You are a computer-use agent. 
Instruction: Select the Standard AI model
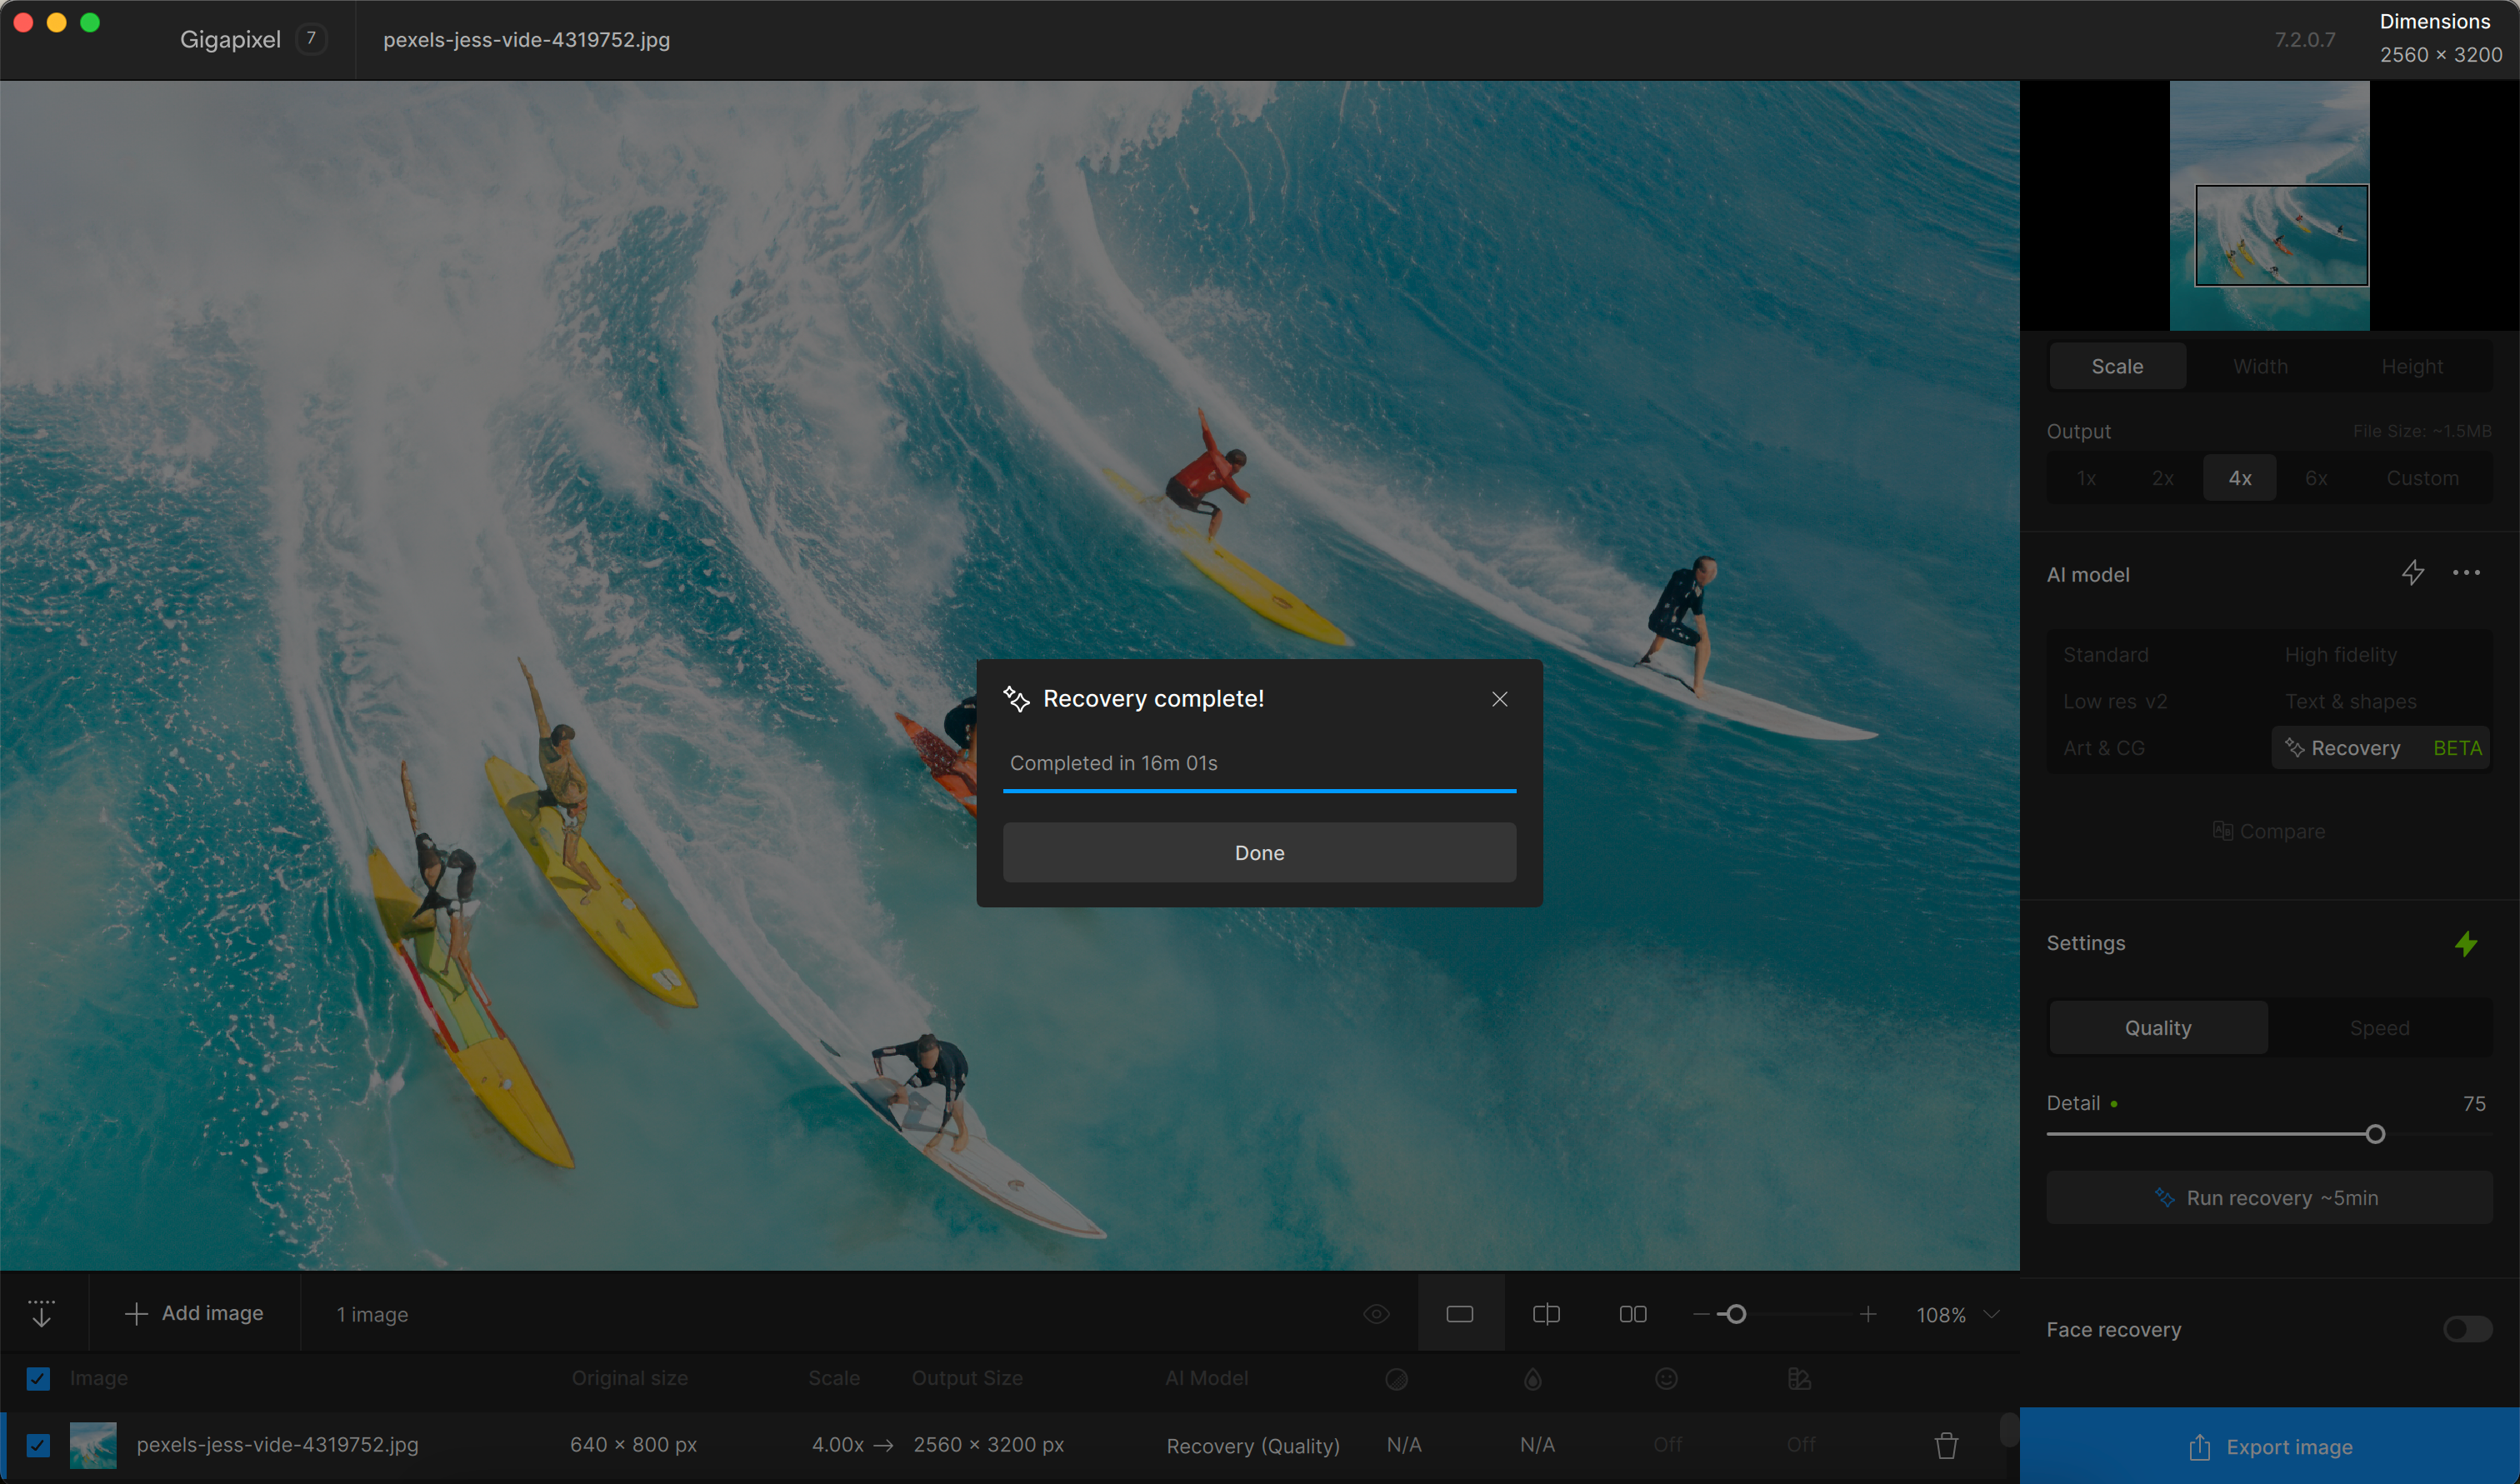2105,655
